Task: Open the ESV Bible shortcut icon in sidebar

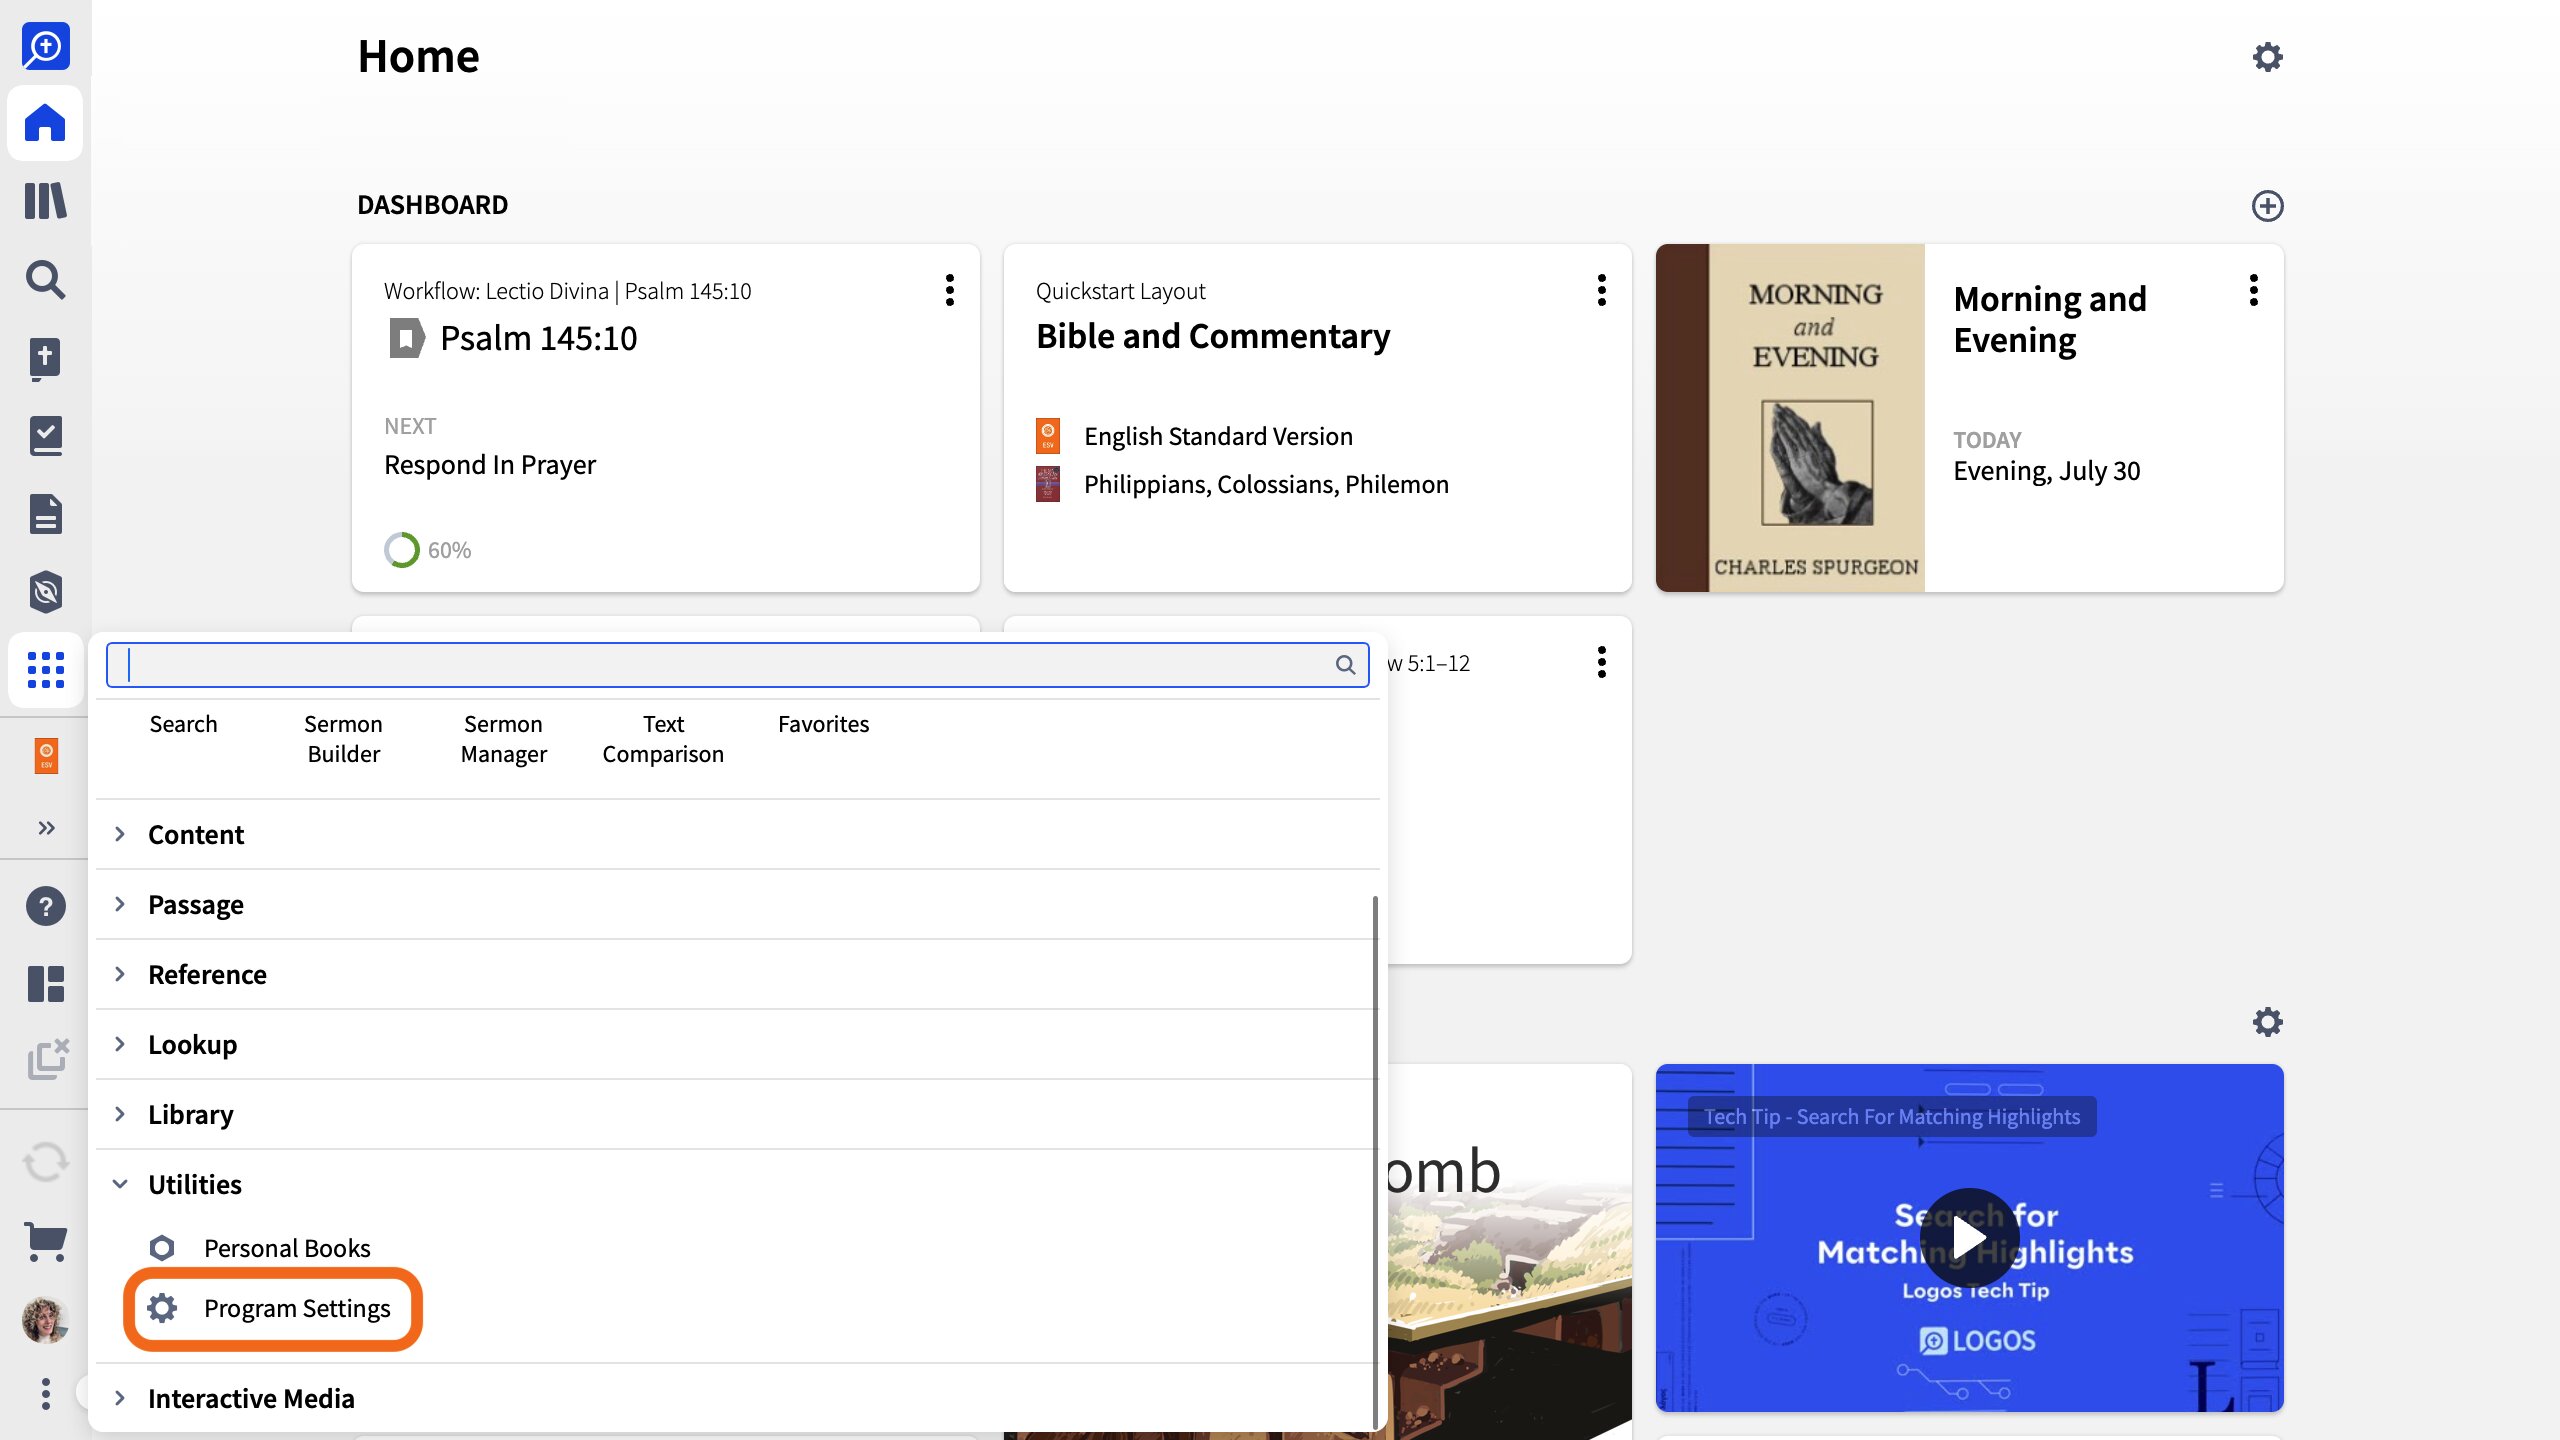Action: coord(46,755)
